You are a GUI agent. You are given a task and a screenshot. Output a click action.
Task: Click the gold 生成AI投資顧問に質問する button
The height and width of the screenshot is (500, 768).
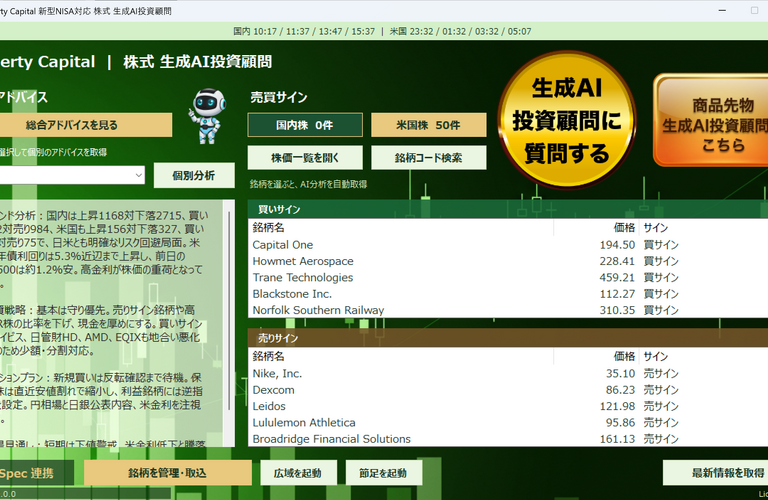[567, 119]
